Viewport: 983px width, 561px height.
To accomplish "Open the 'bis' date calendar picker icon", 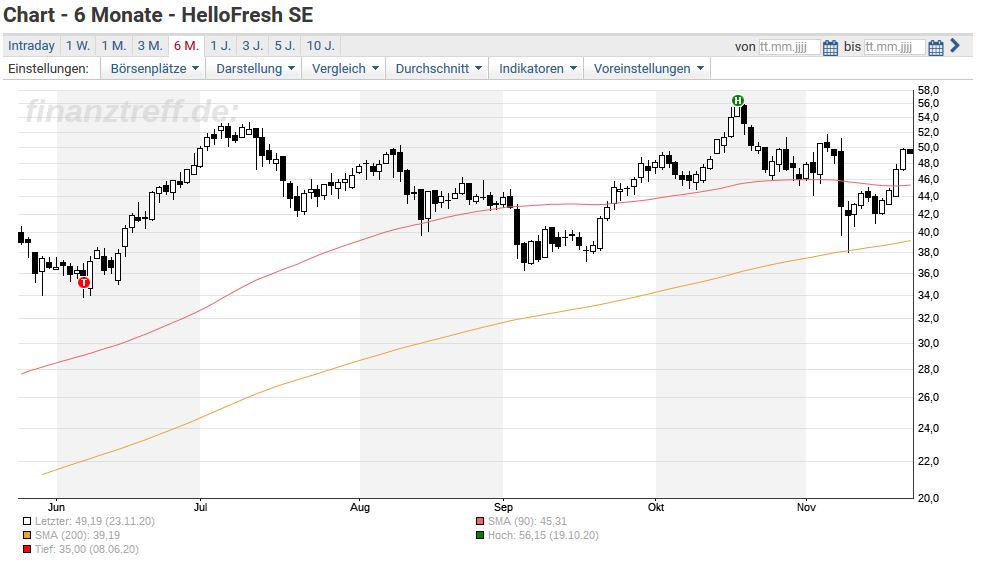I will 936,48.
